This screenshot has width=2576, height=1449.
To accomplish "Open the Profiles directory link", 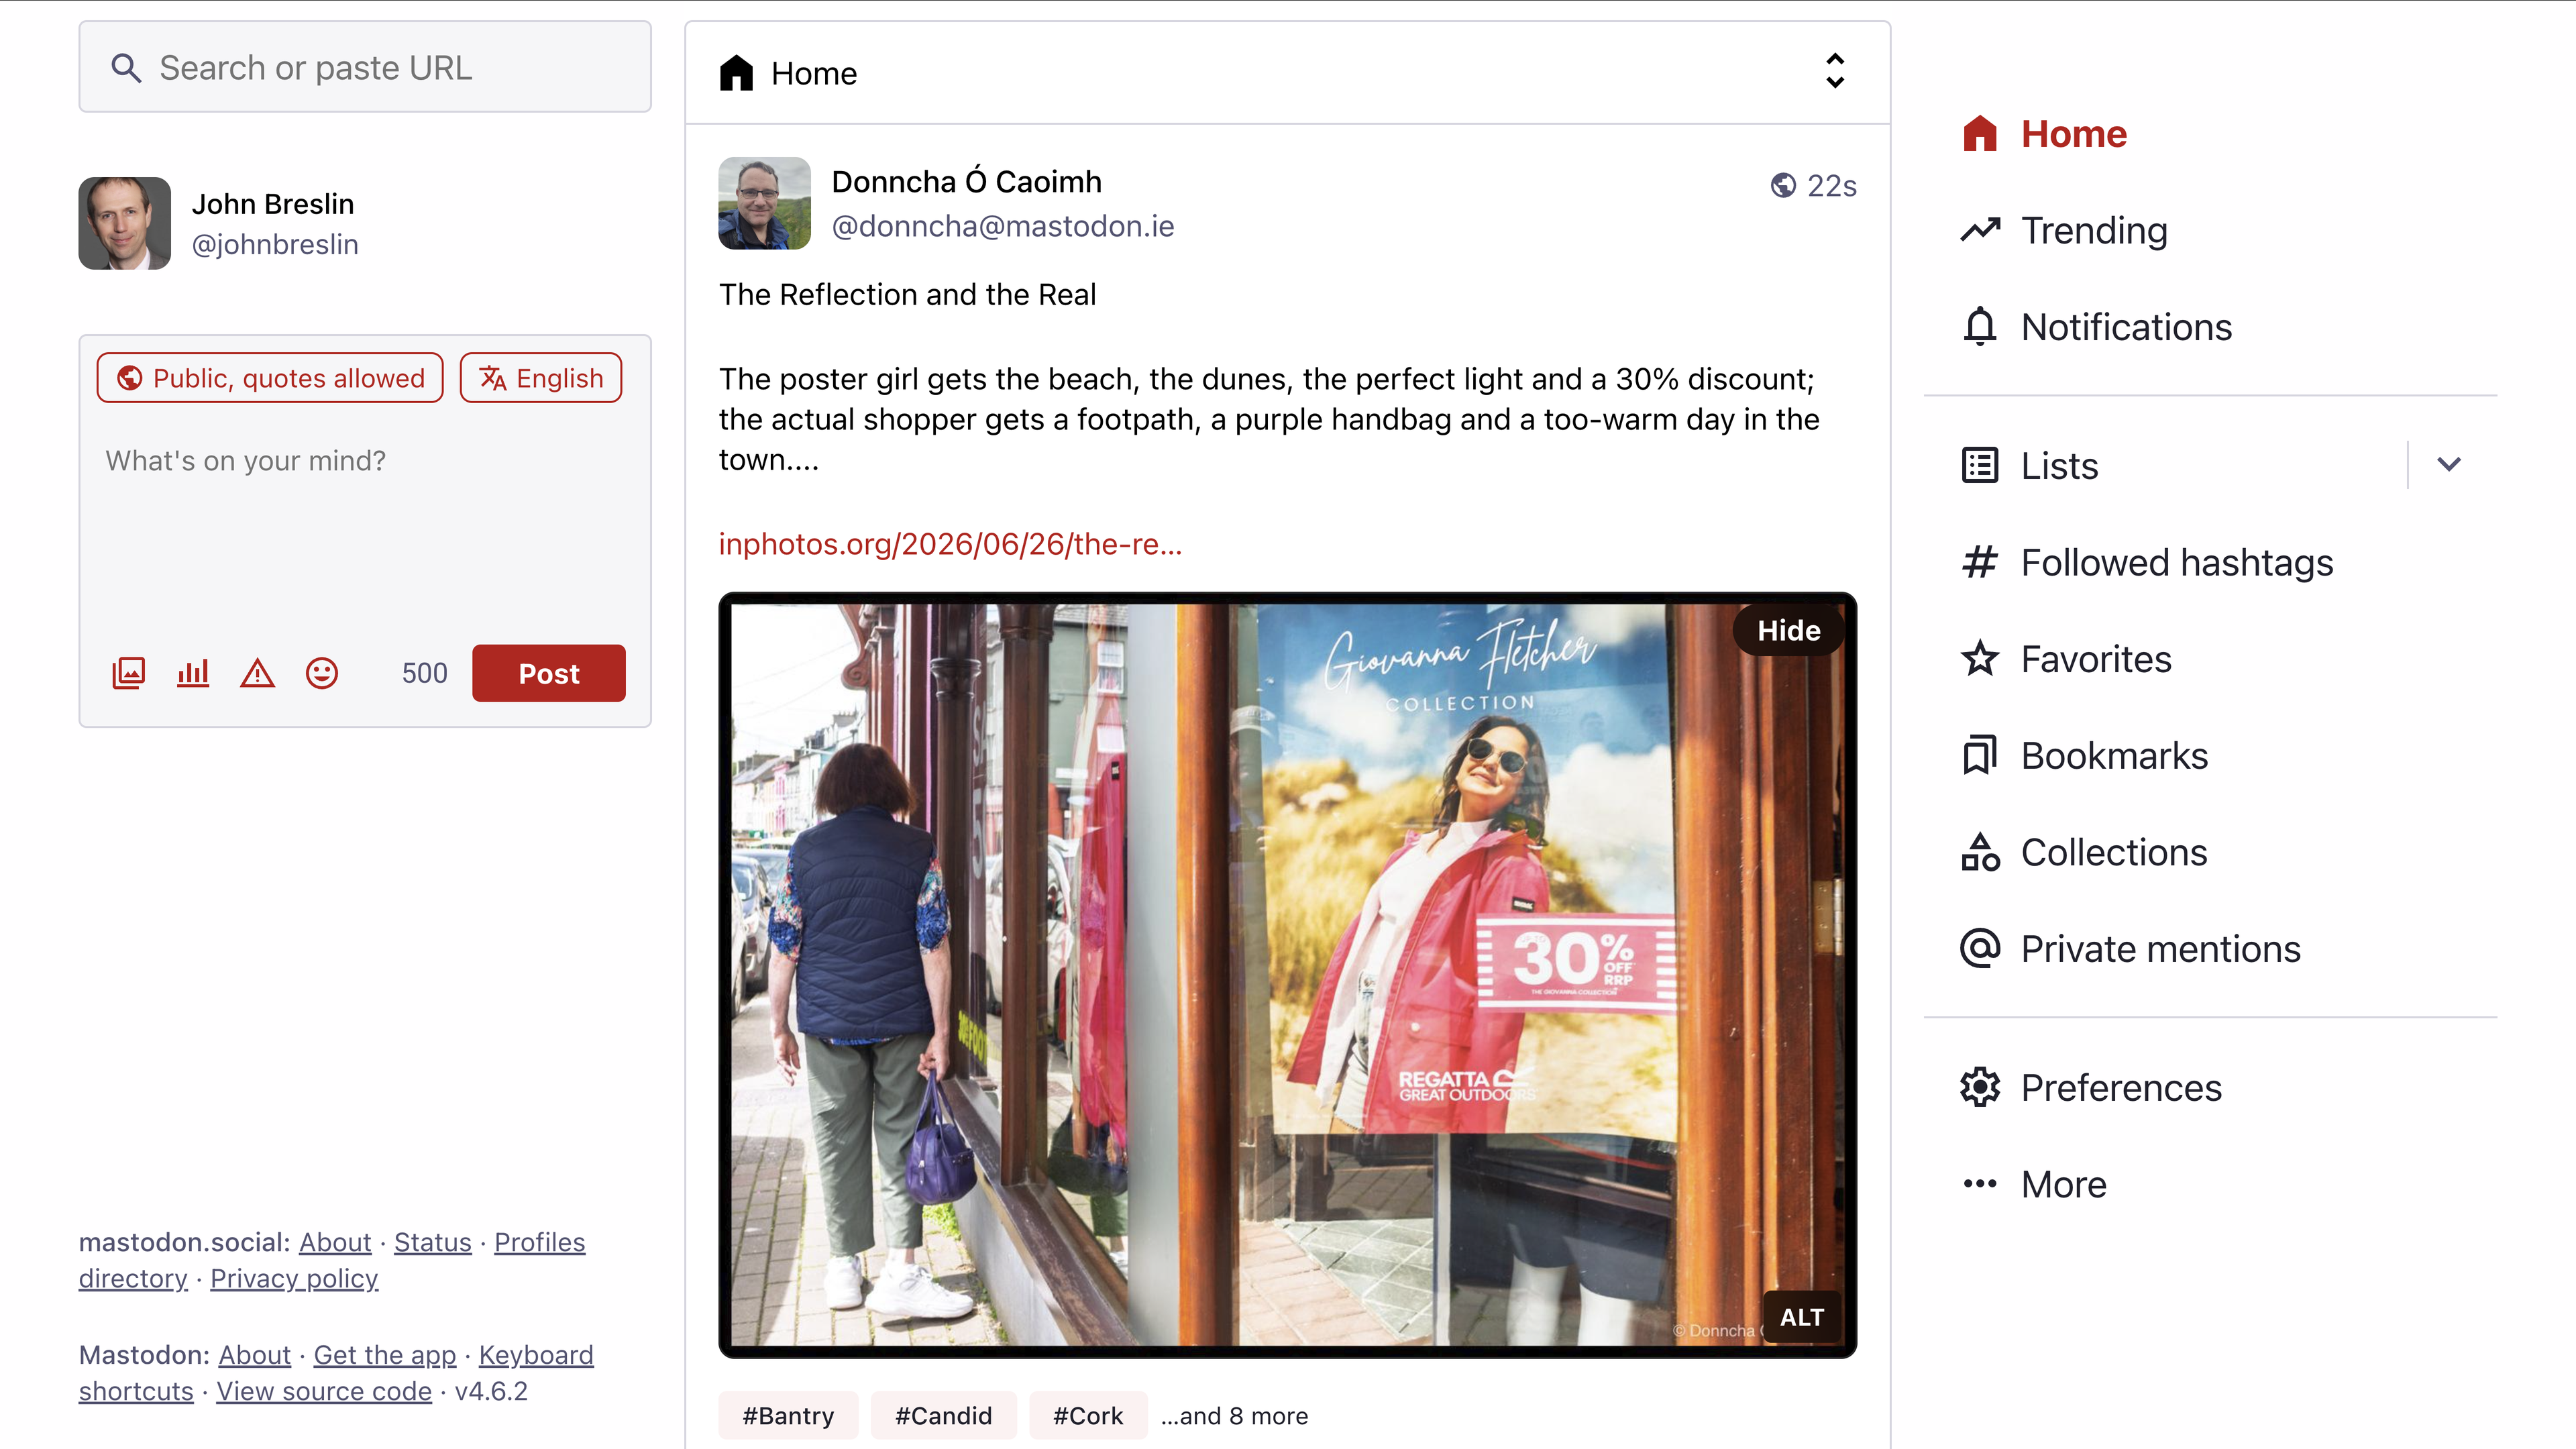I will (x=539, y=1242).
